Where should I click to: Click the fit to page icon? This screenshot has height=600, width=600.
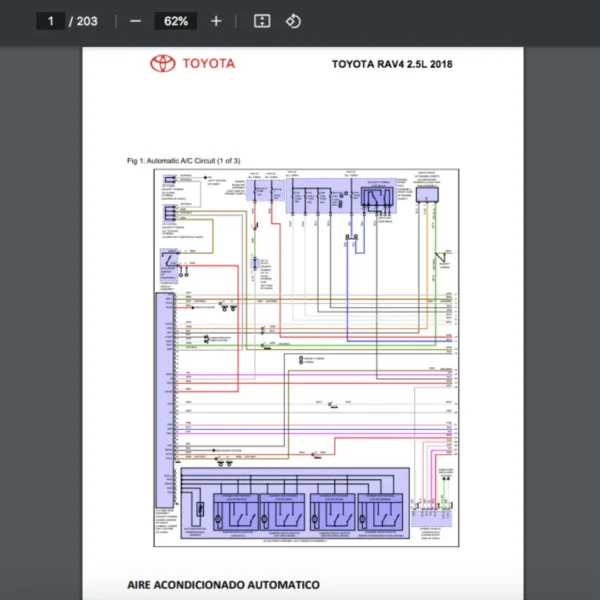tap(262, 21)
